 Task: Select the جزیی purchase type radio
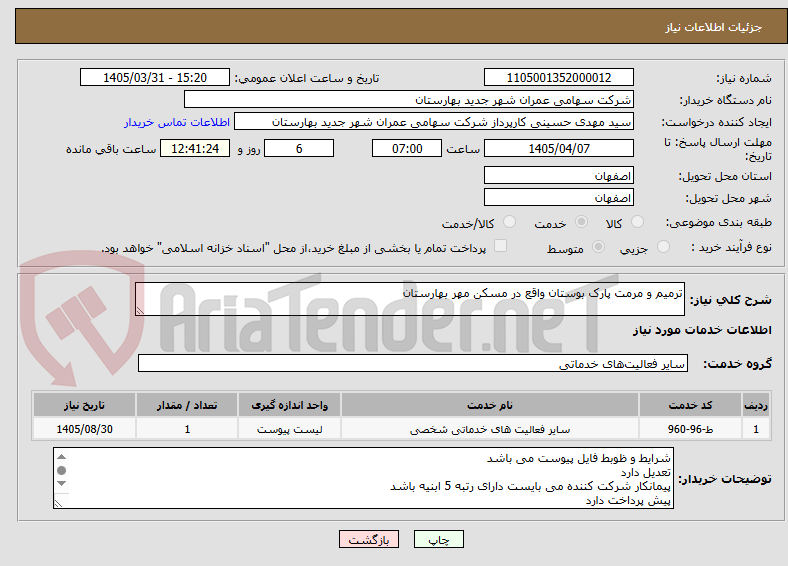tap(663, 246)
